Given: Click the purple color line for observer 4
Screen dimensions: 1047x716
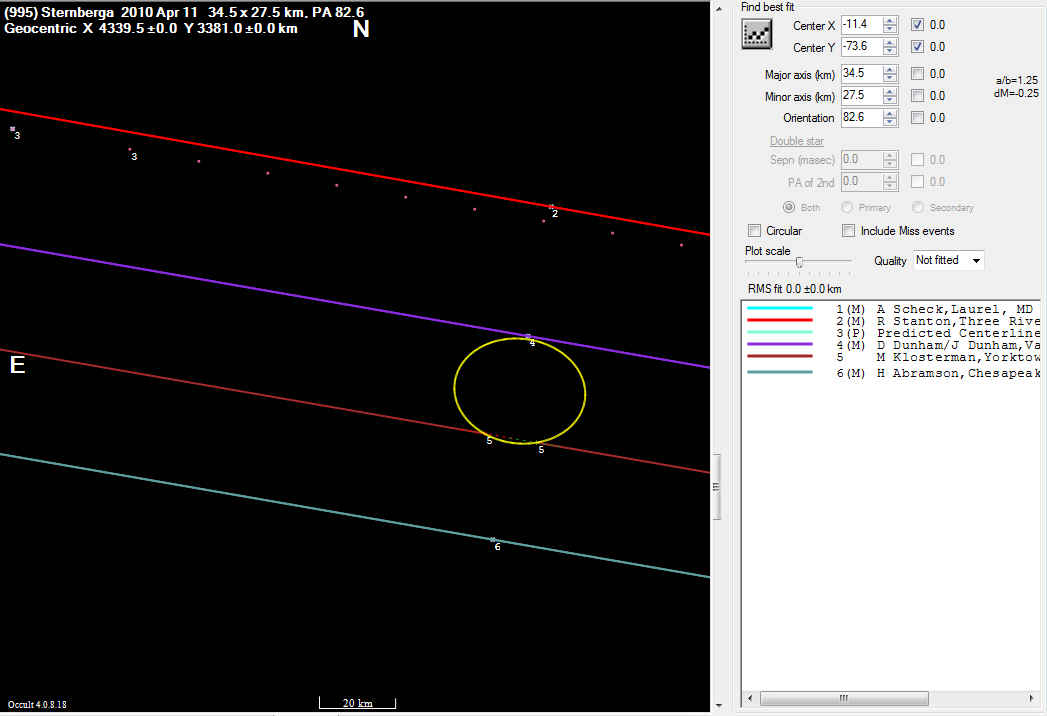Looking at the screenshot, I should click(x=779, y=344).
